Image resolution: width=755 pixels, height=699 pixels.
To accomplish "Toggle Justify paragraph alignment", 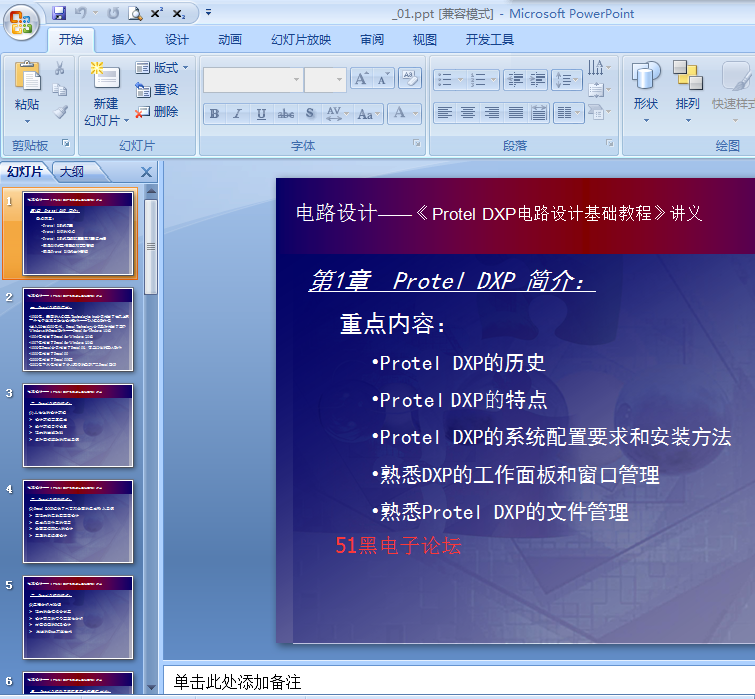I will point(516,114).
